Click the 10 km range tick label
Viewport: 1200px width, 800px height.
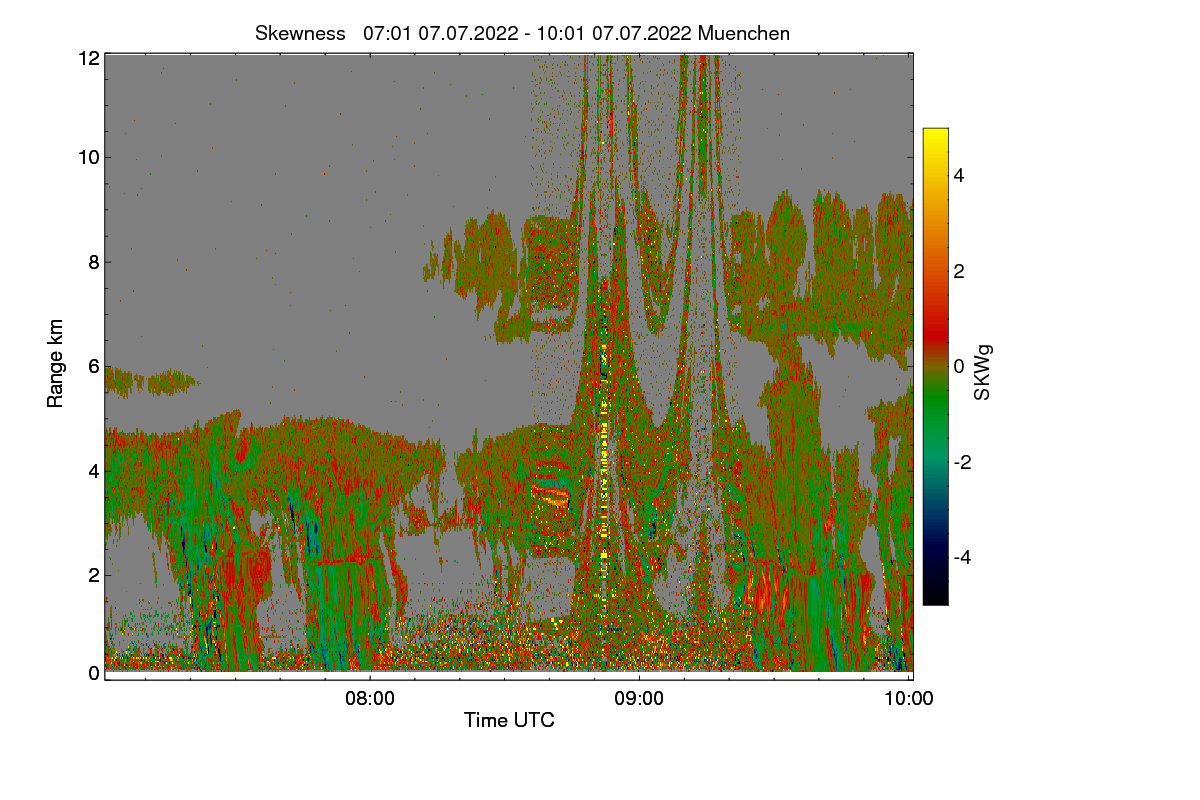tap(89, 157)
